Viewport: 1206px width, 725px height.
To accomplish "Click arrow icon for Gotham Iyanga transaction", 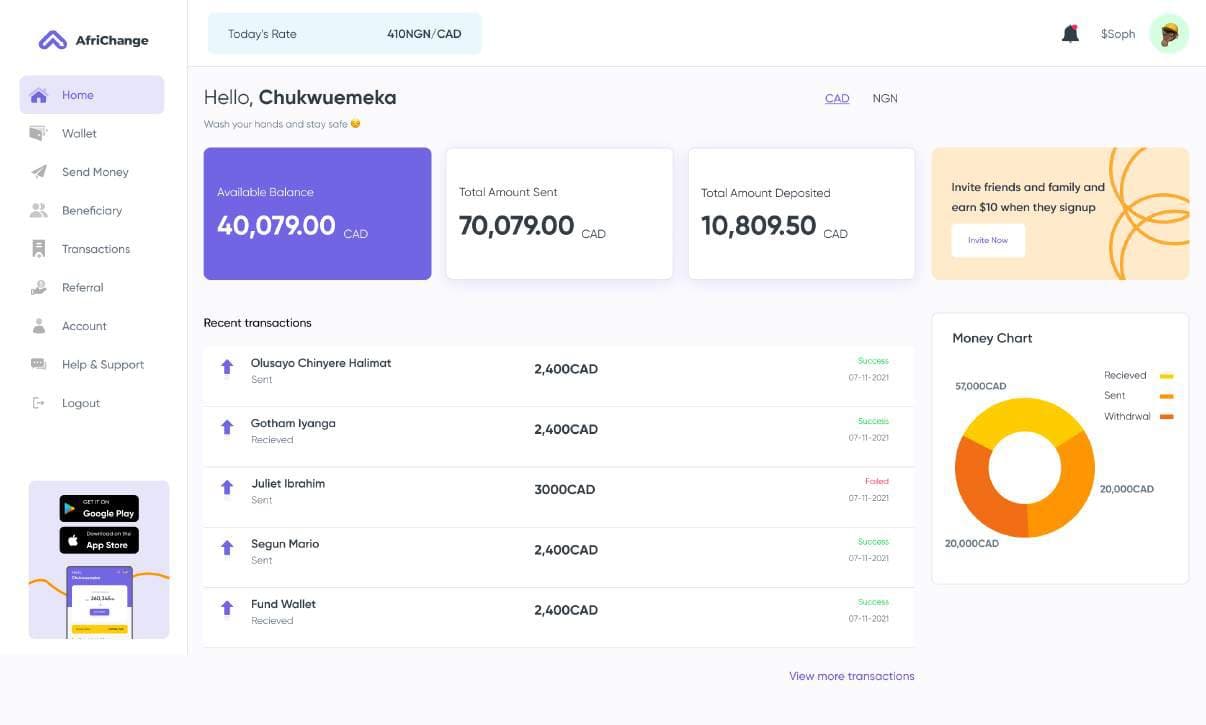I will tap(227, 428).
